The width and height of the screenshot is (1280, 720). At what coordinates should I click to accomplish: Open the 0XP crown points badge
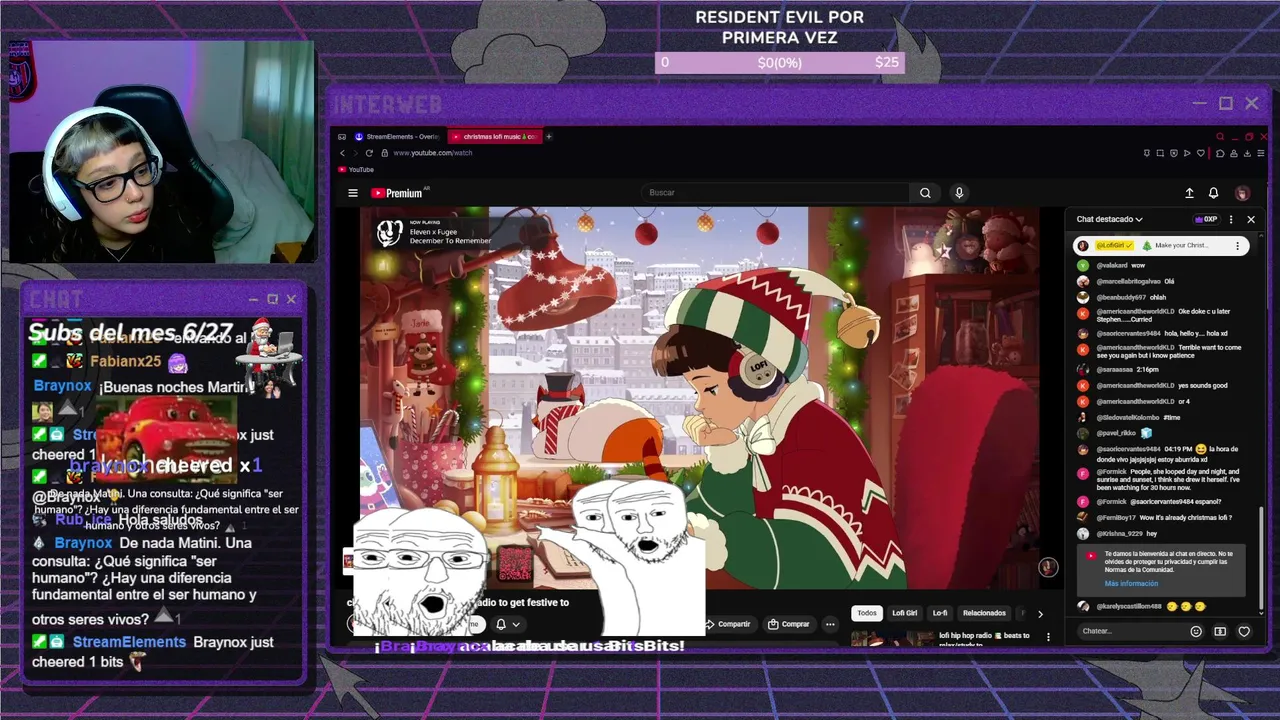coord(1206,219)
